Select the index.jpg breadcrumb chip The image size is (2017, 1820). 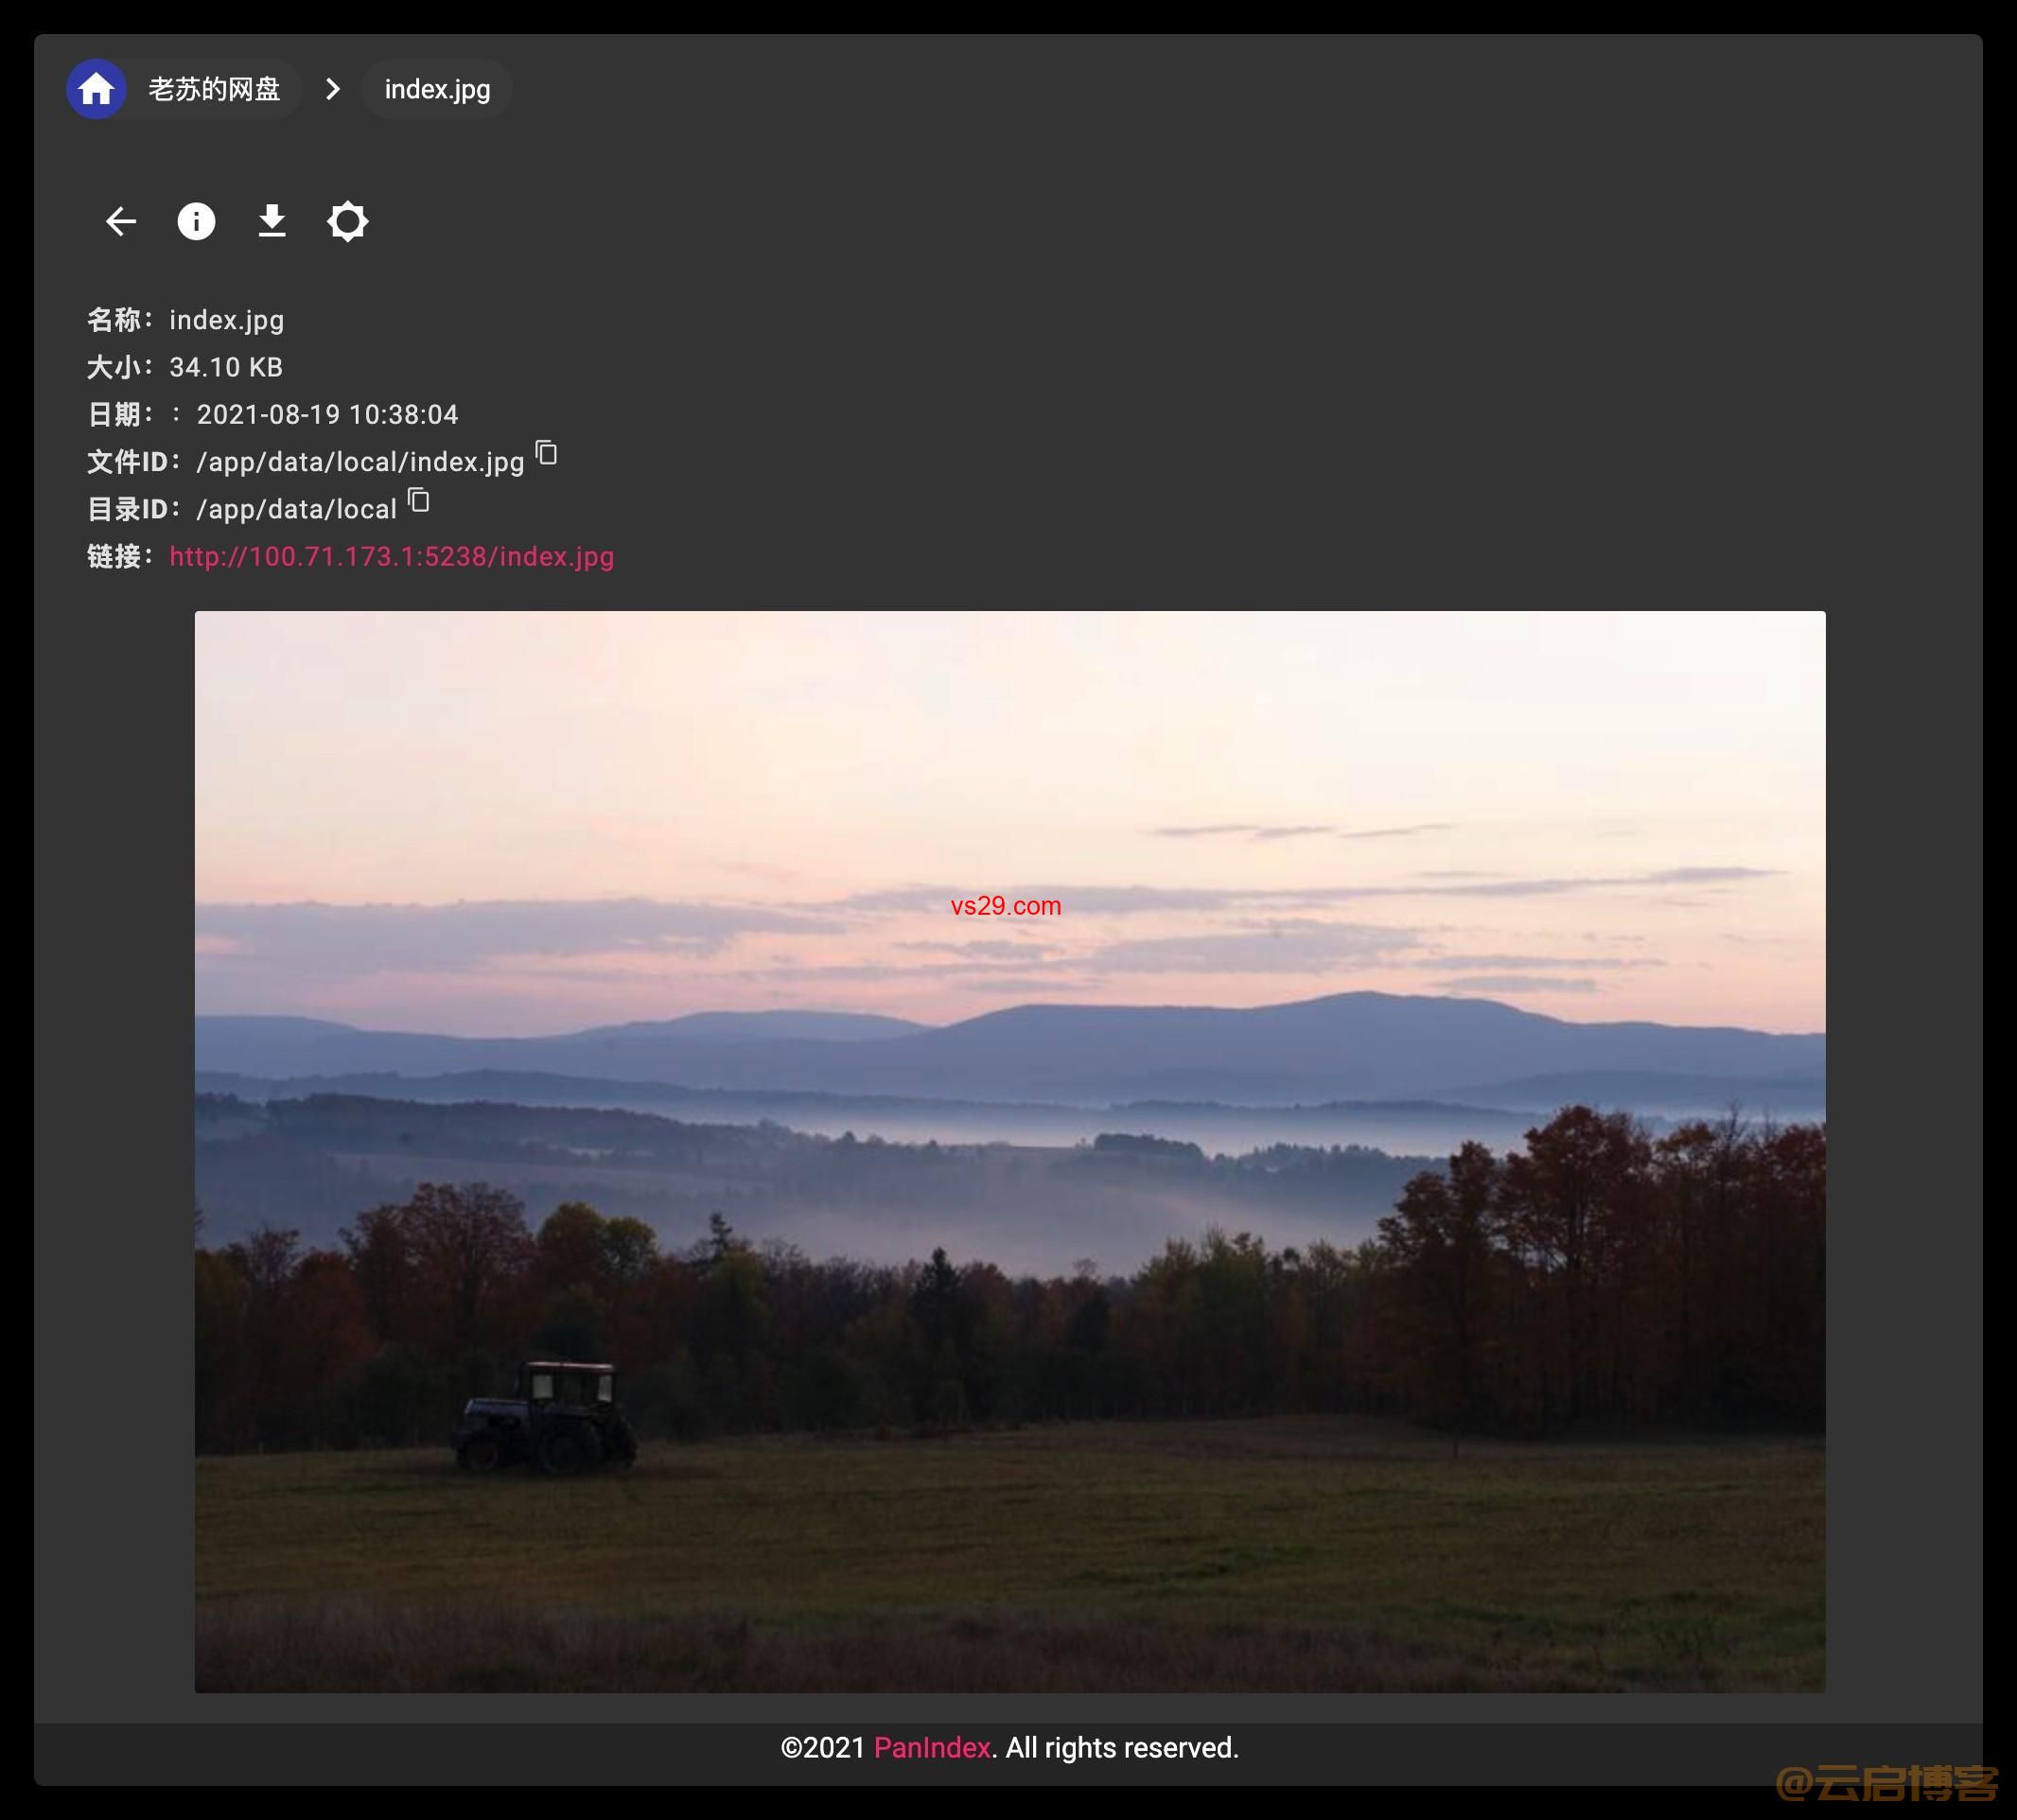coord(437,89)
